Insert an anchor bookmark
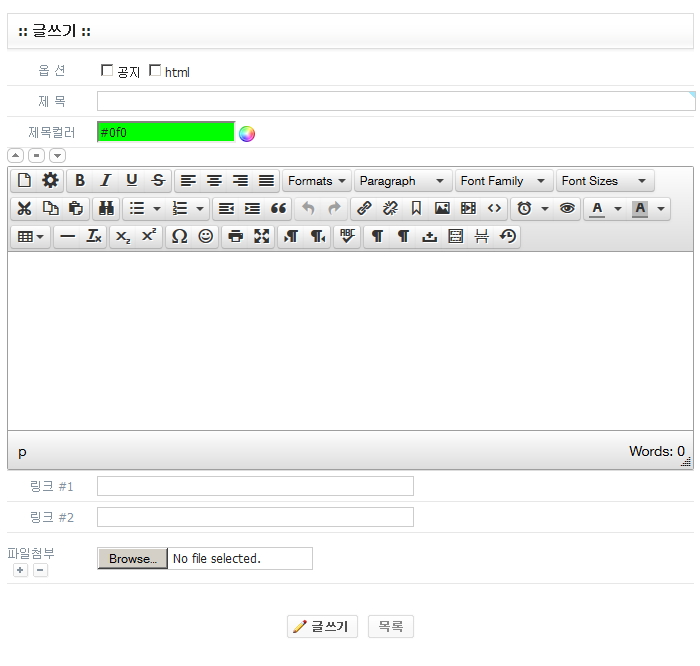The width and height of the screenshot is (700, 666). [x=416, y=208]
